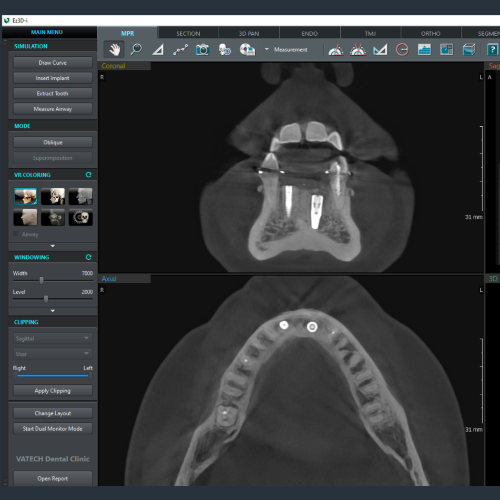This screenshot has width=500, height=500.
Task: Open help via the question mark icon
Action: pyautogui.click(x=492, y=50)
